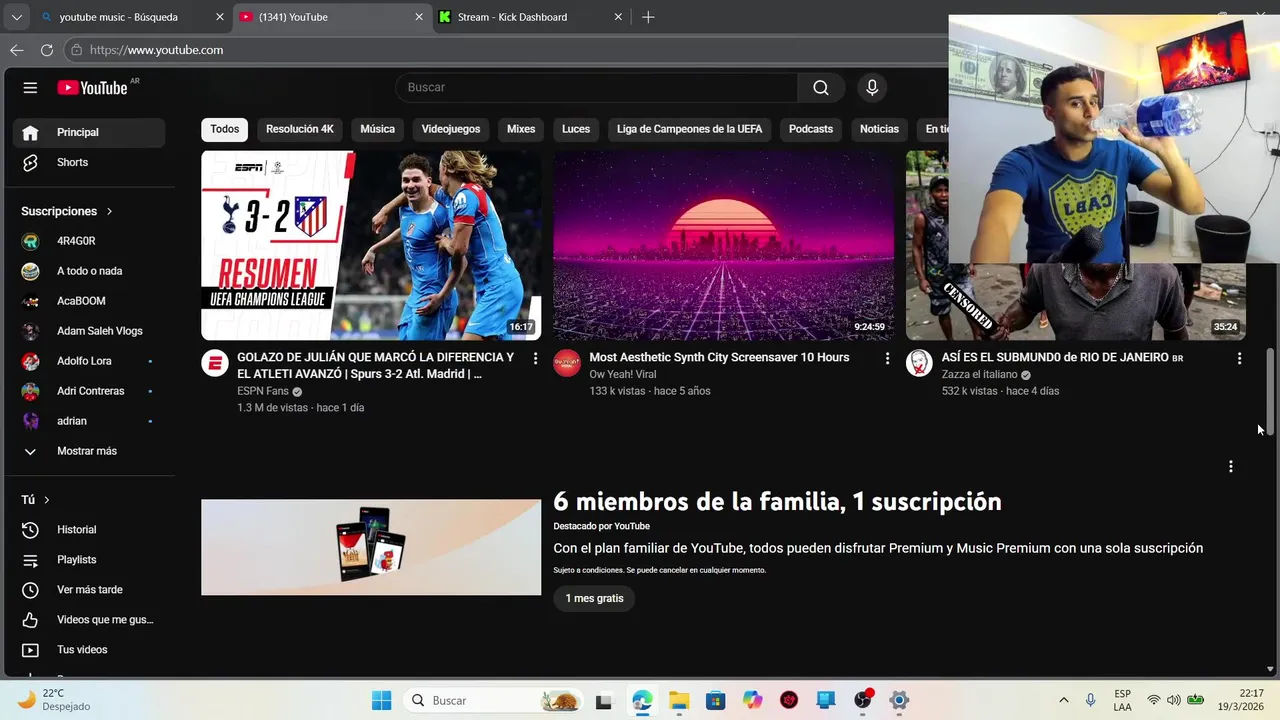The width and height of the screenshot is (1280, 720).
Task: Select the Luces filter chip
Action: click(576, 129)
